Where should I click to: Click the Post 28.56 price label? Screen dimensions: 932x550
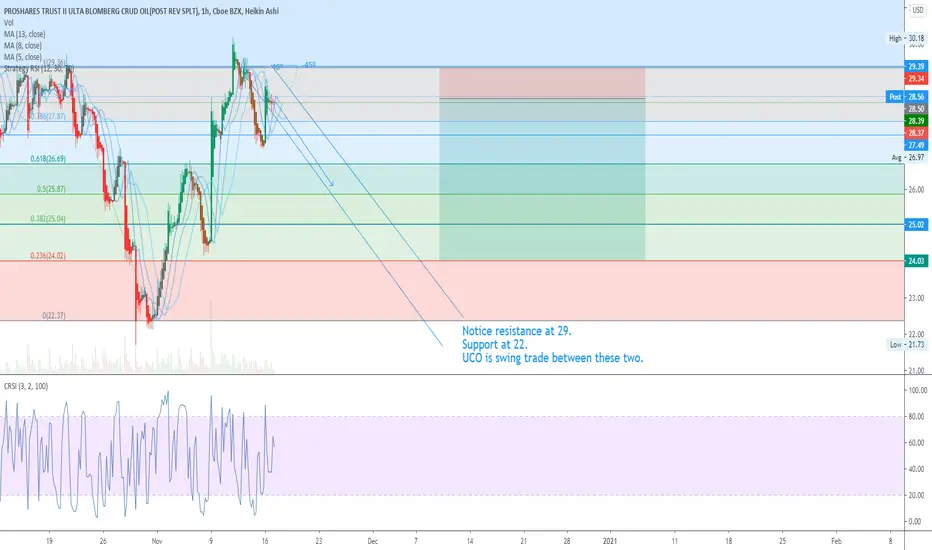click(x=906, y=96)
